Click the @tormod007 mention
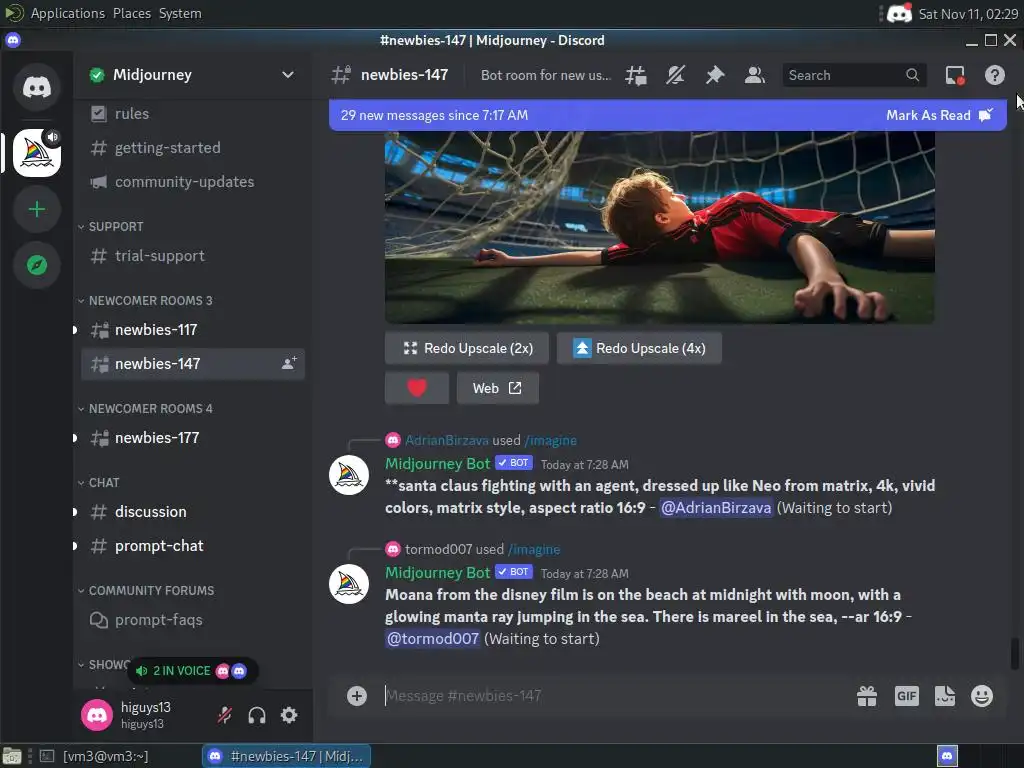The height and width of the screenshot is (768, 1024). coord(433,638)
